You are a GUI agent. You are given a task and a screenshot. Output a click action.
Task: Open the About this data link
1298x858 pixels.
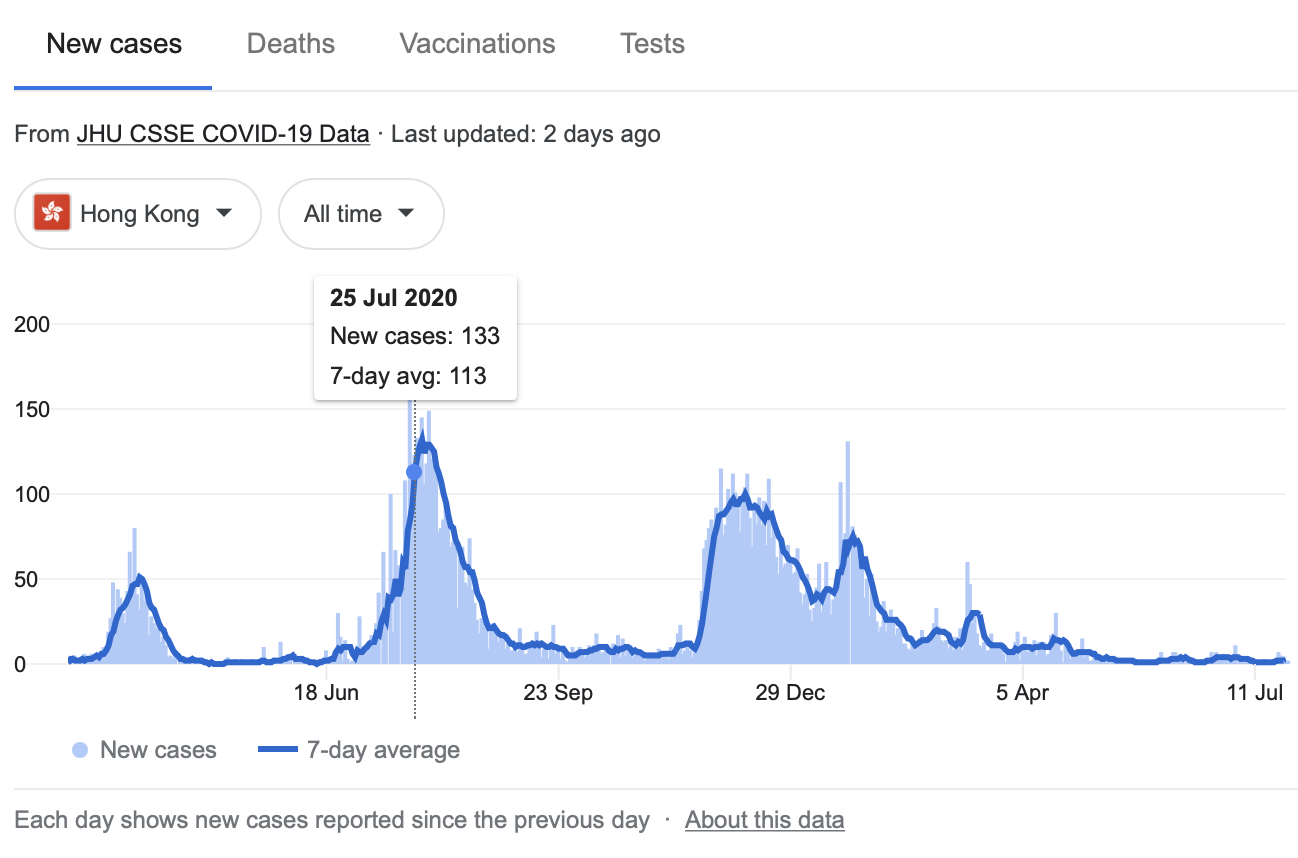point(764,821)
